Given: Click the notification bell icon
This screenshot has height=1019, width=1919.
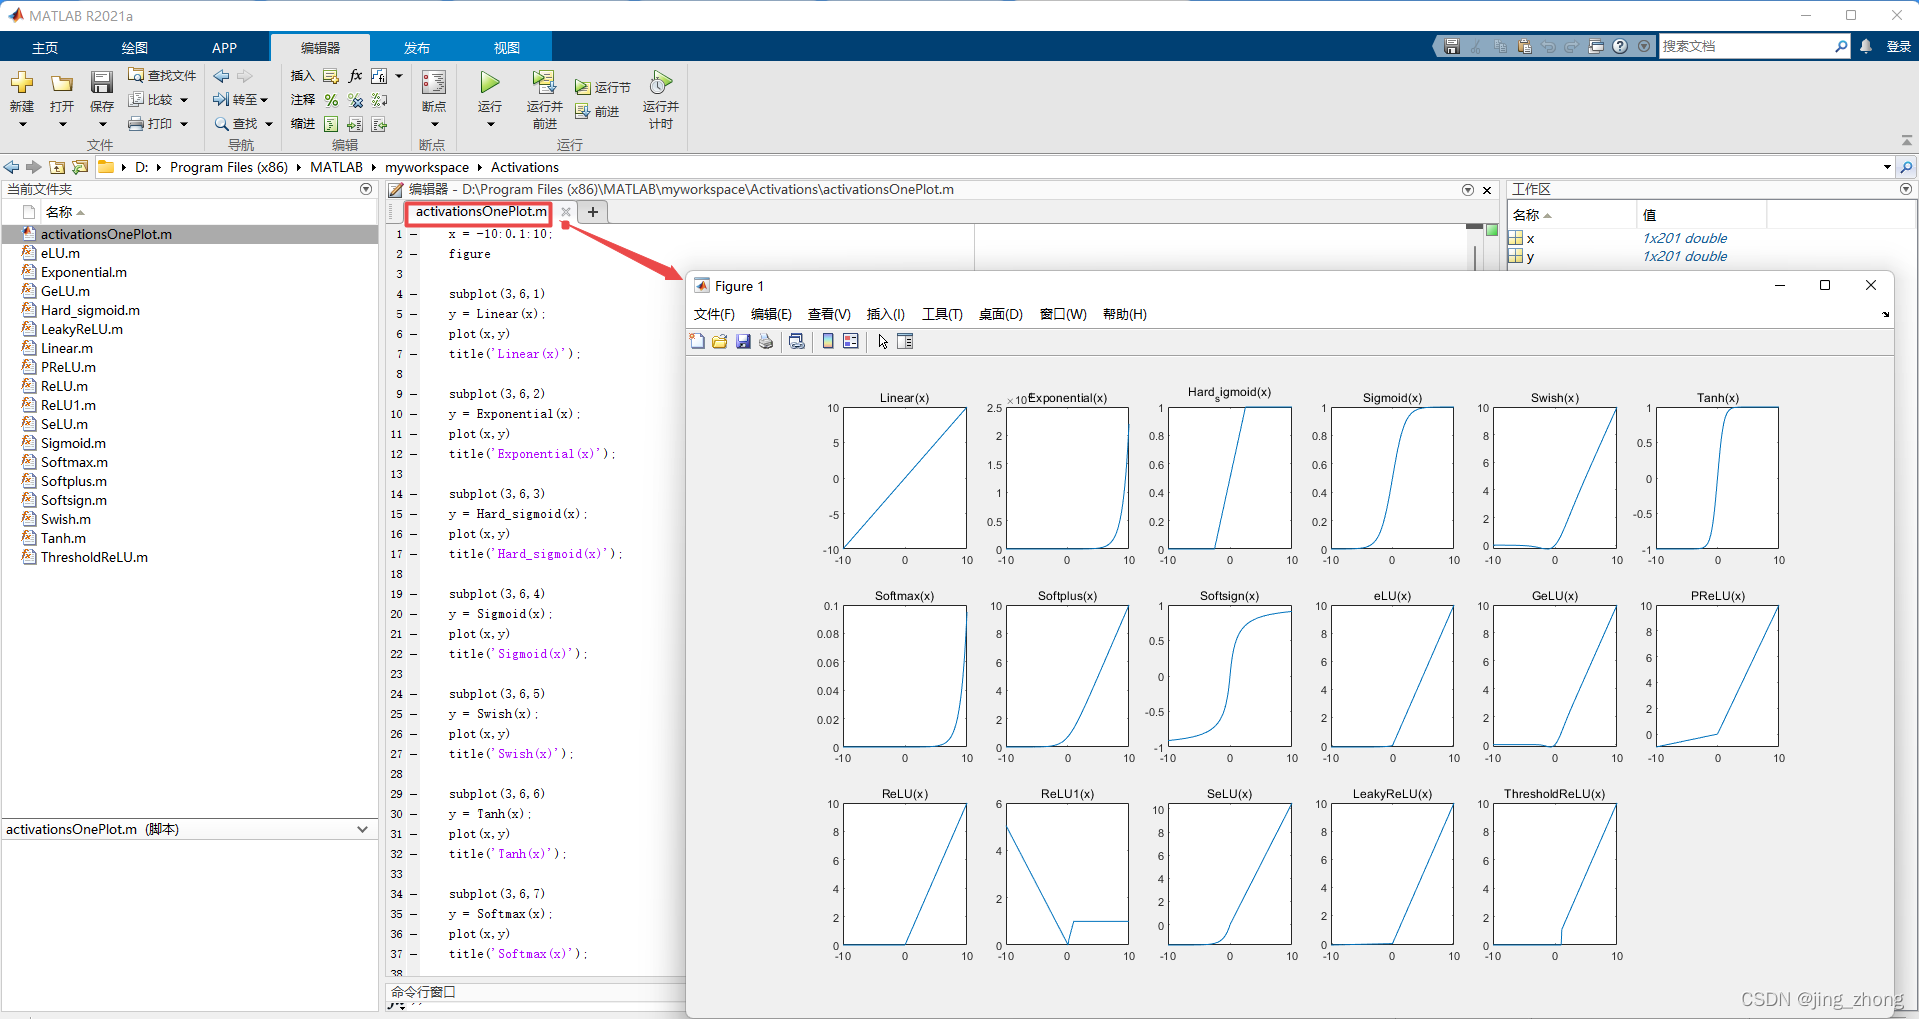Looking at the screenshot, I should click(x=1866, y=46).
